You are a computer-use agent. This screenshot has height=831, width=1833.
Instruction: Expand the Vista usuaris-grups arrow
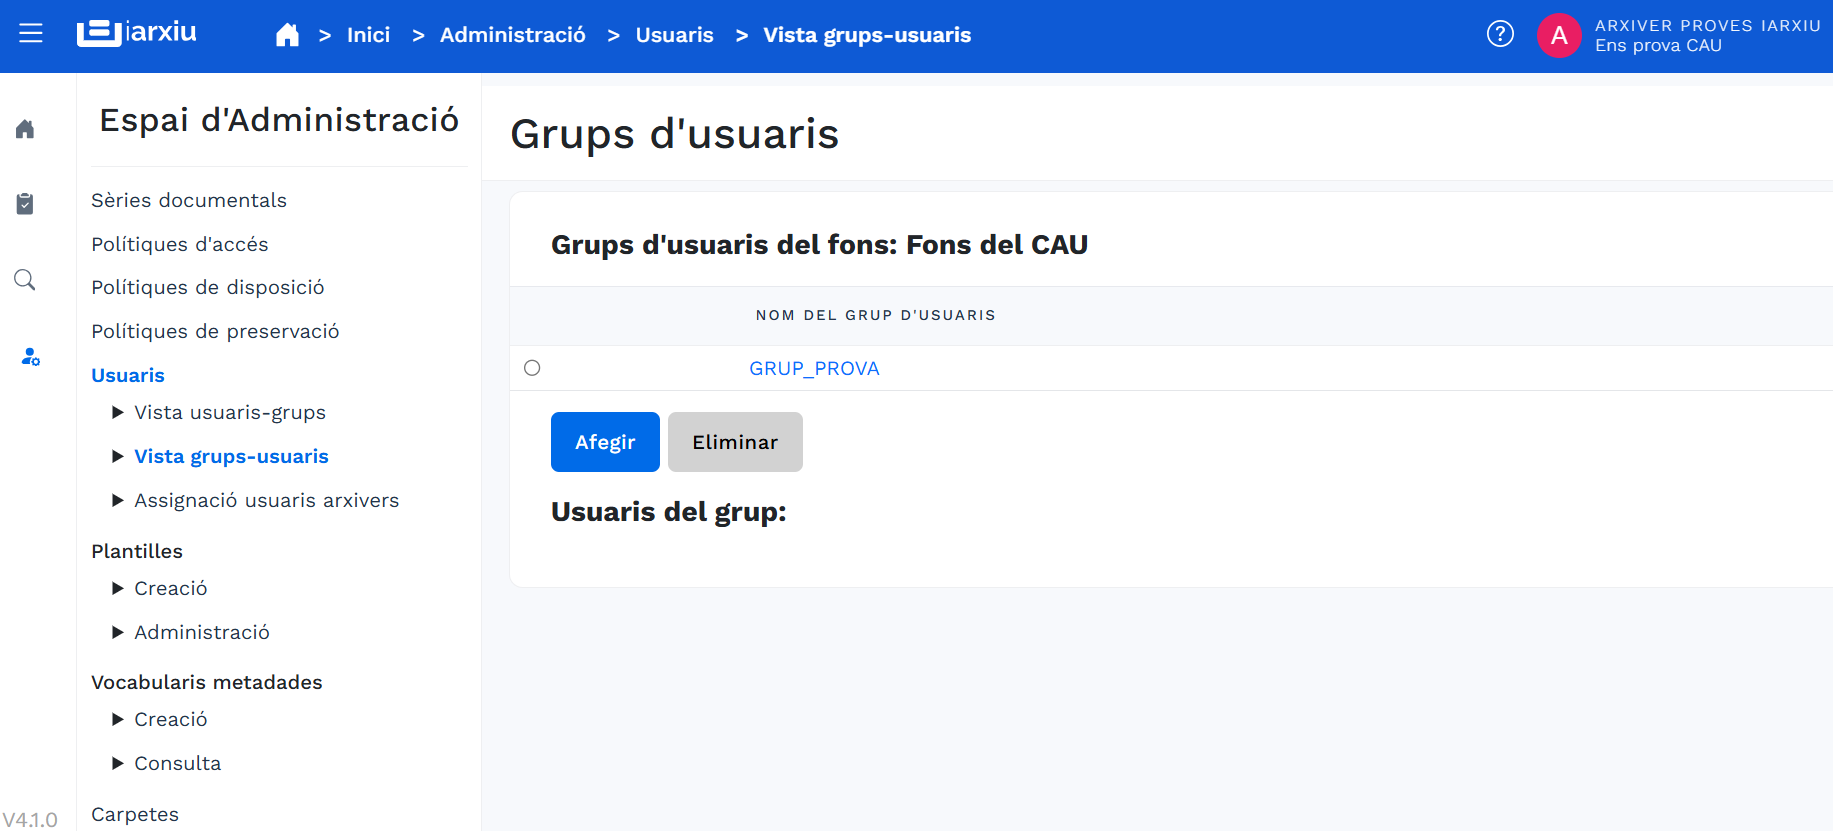(118, 412)
